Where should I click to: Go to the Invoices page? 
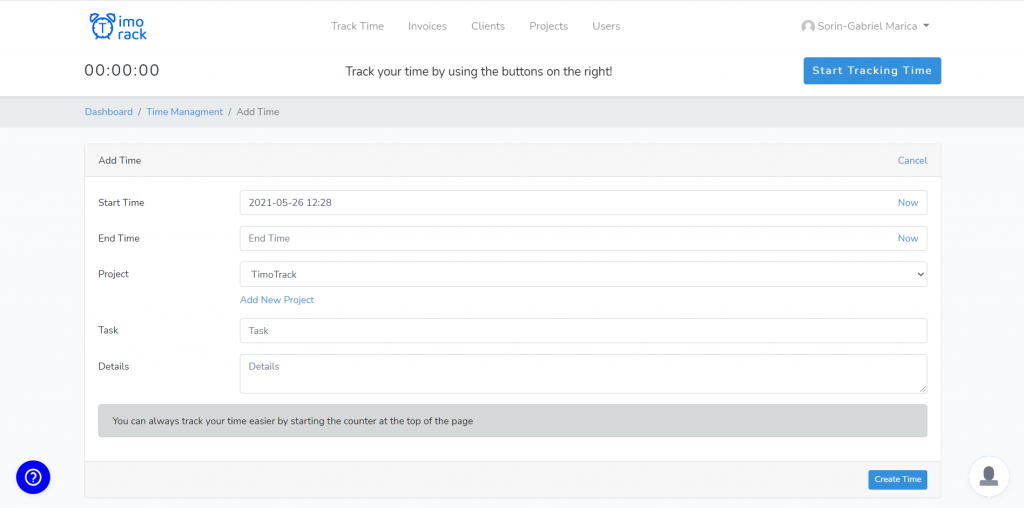(427, 27)
